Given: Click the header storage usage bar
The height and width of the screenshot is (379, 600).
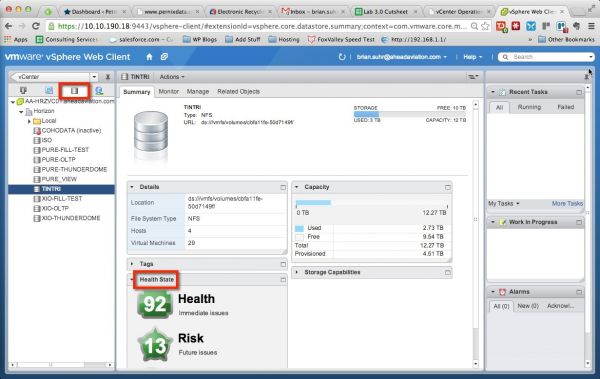Looking at the screenshot, I should coord(409,114).
